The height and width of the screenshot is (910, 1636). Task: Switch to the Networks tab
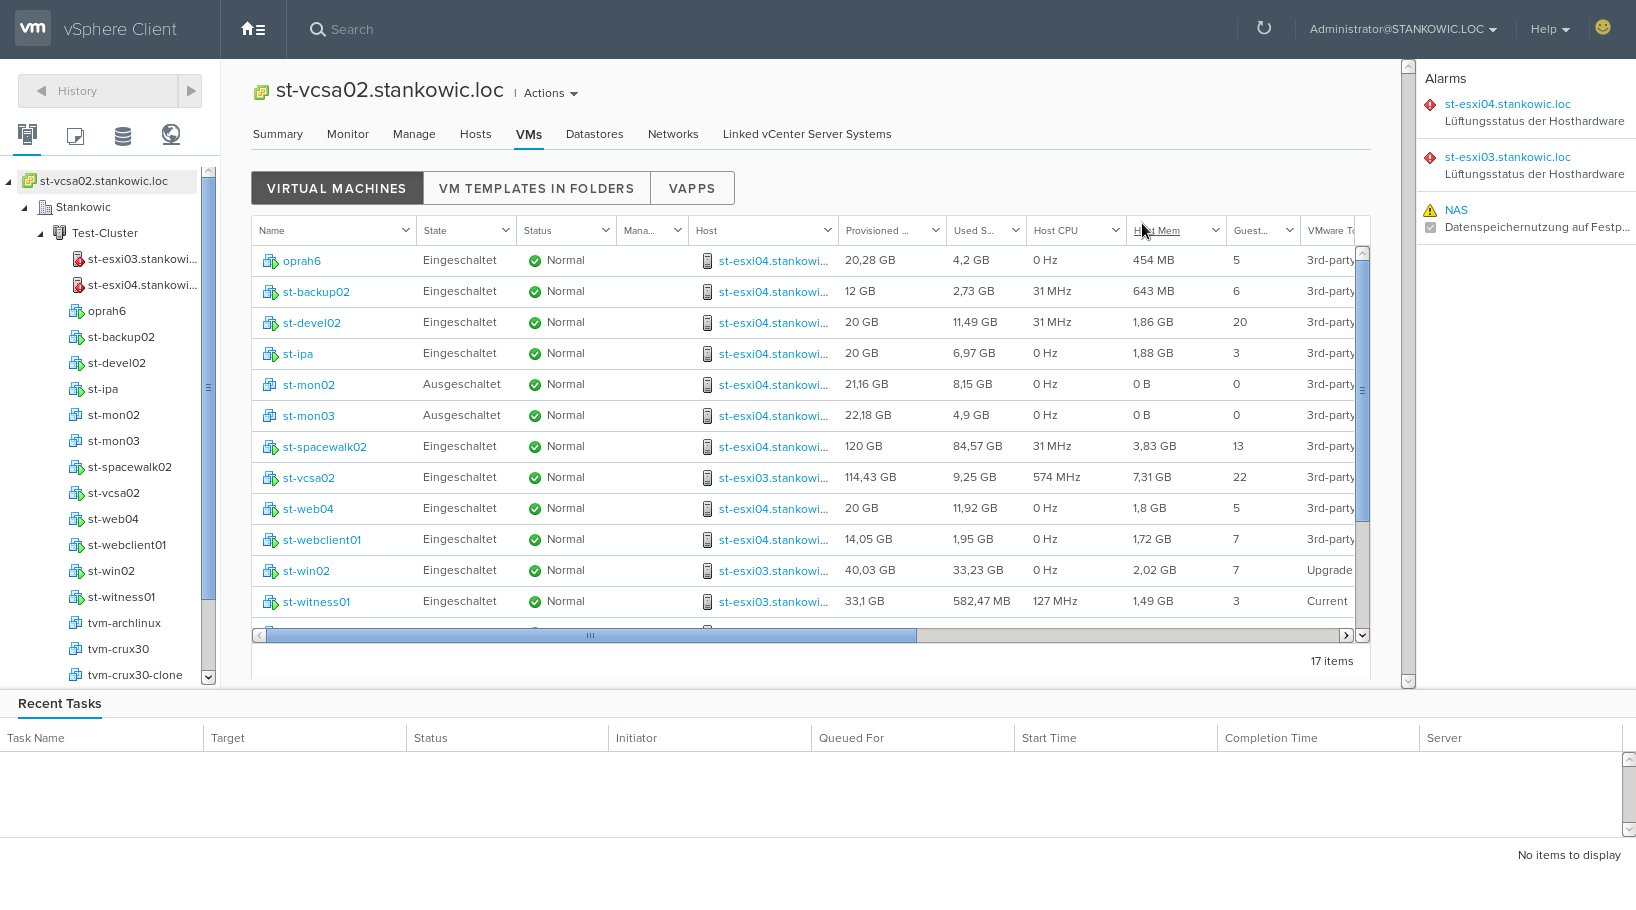click(673, 134)
